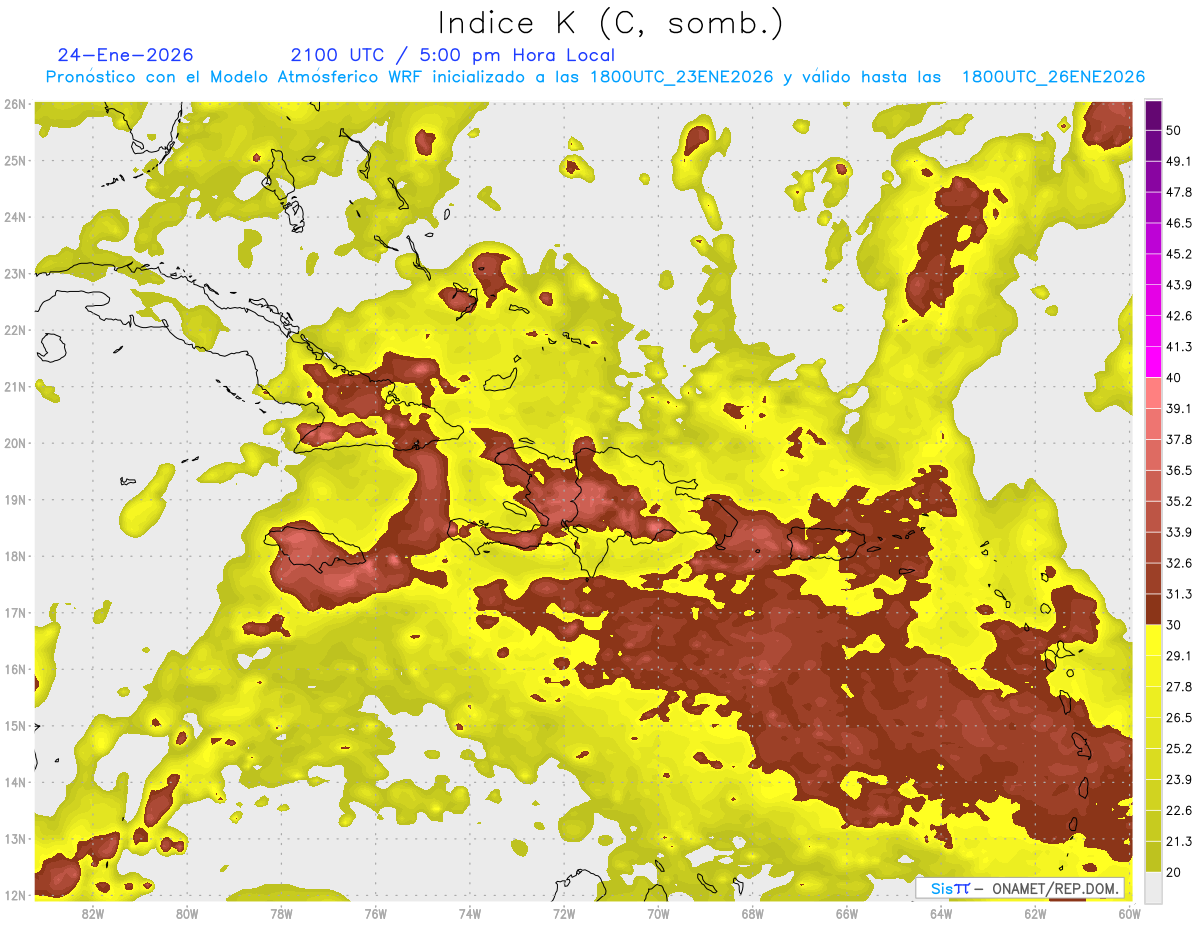Click the colorbar value '43.9'

click(x=1179, y=285)
